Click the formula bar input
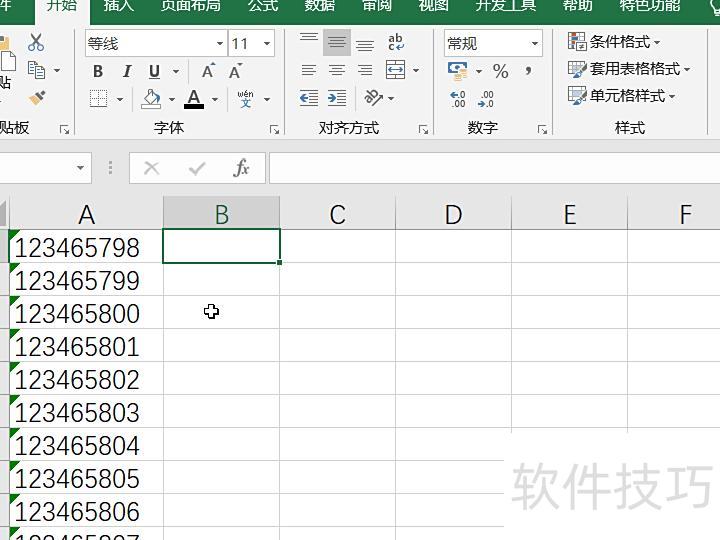 495,168
